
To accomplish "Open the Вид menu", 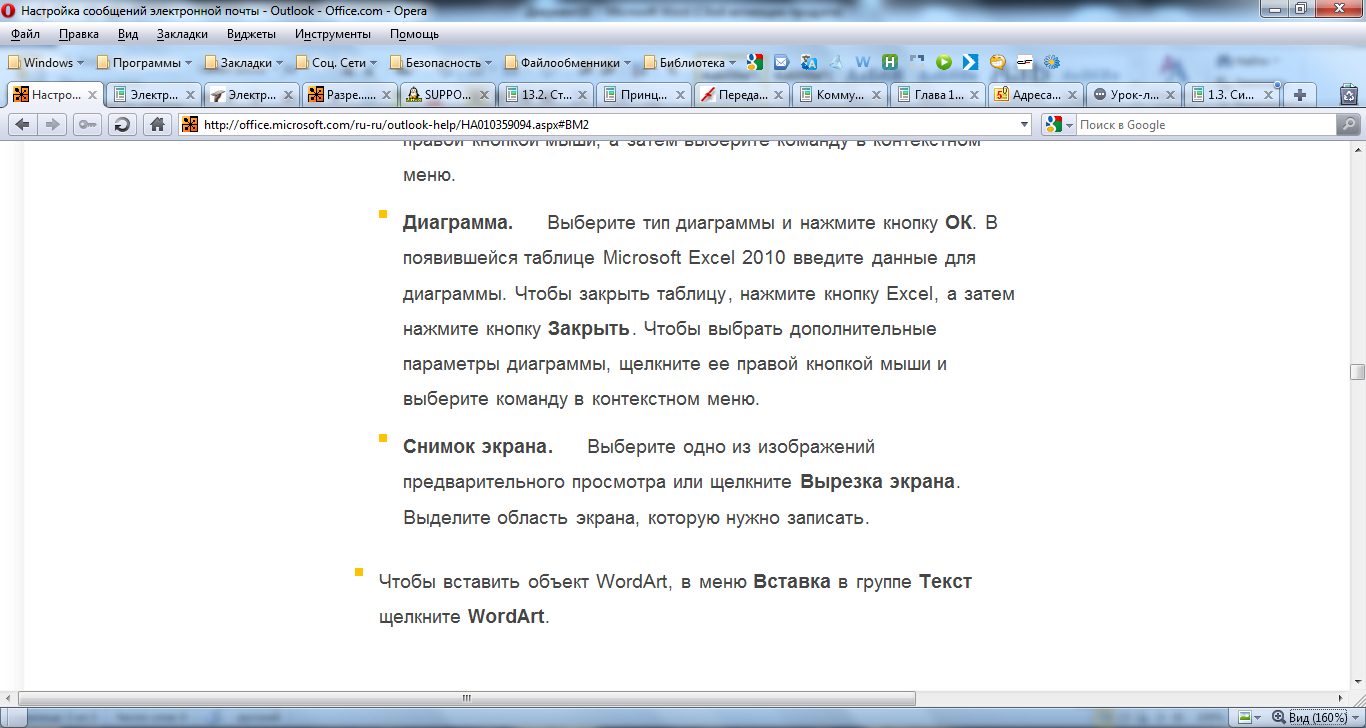I will 127,34.
